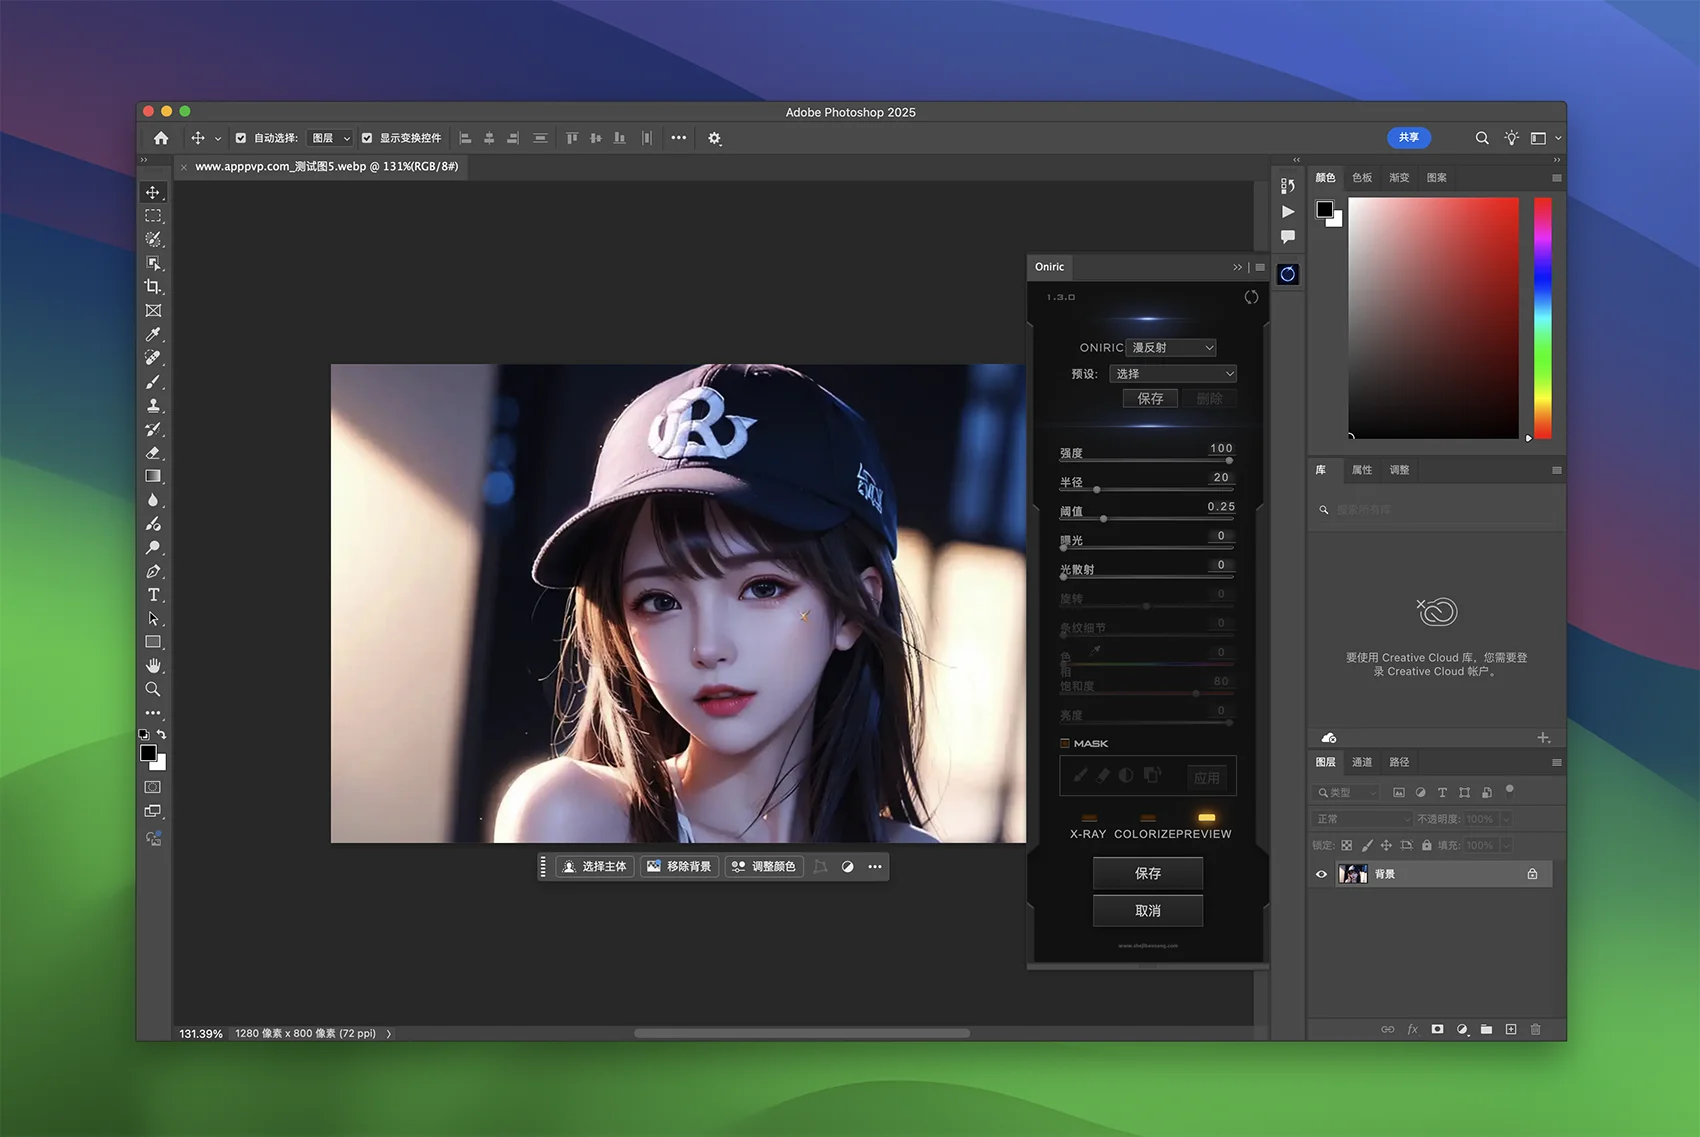Select the Eraser tool
Screen dimensions: 1700x1137
click(153, 453)
